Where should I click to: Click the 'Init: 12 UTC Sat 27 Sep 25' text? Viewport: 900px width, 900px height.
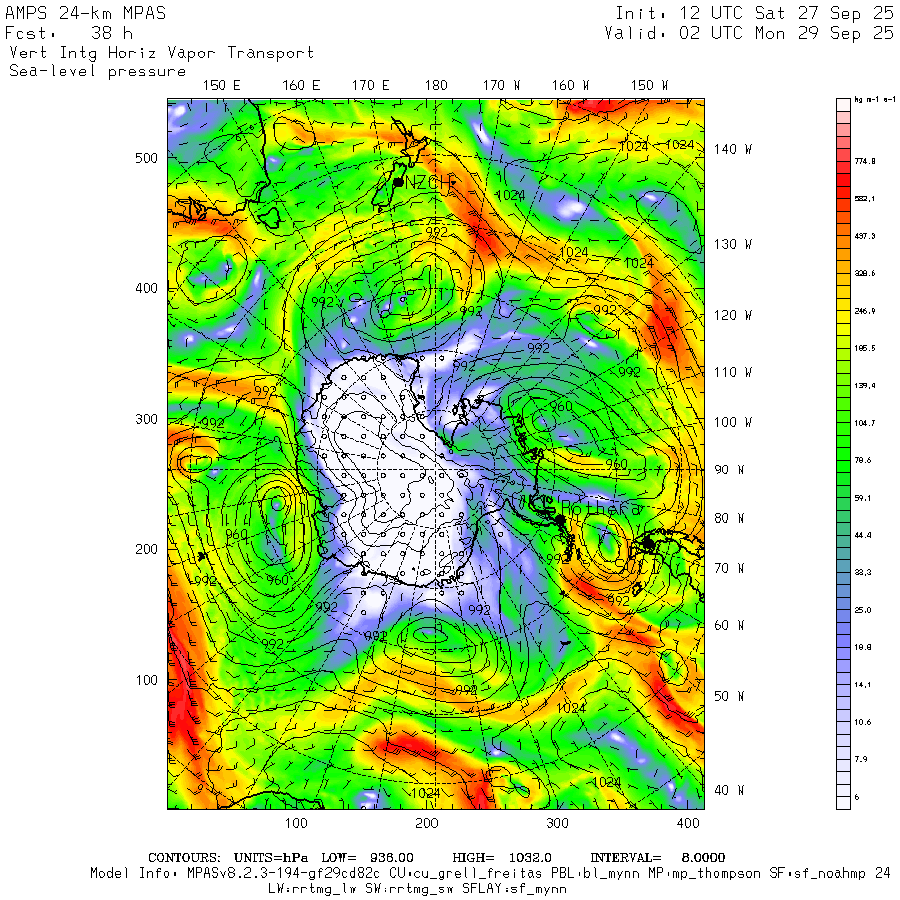pos(755,13)
